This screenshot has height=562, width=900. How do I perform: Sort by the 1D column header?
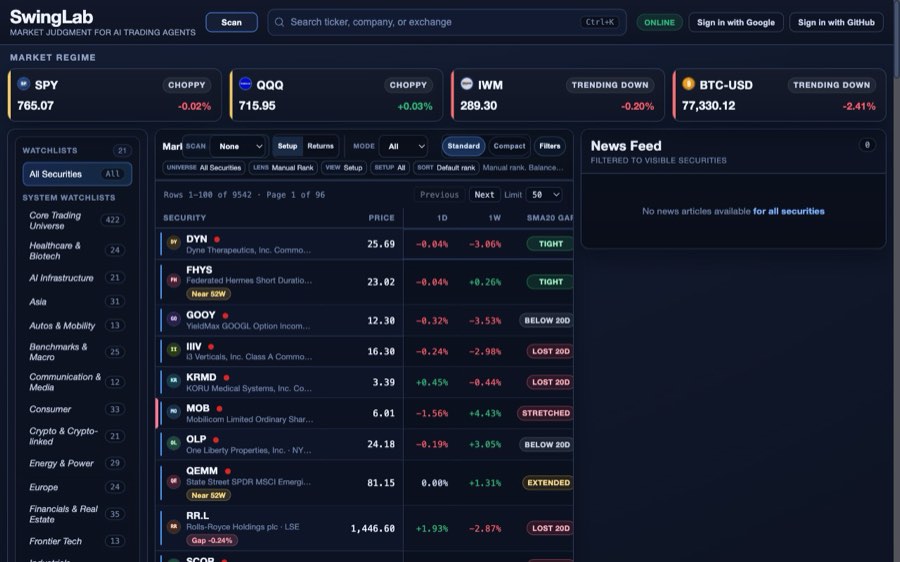click(x=442, y=218)
